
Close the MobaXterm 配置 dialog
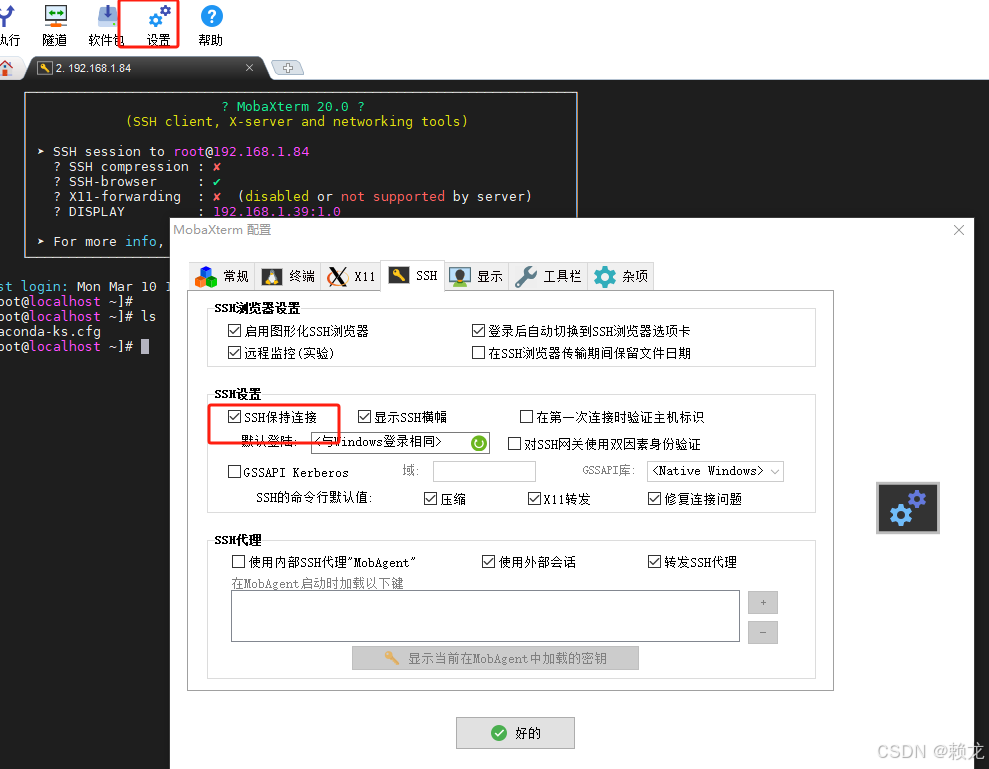tap(959, 230)
